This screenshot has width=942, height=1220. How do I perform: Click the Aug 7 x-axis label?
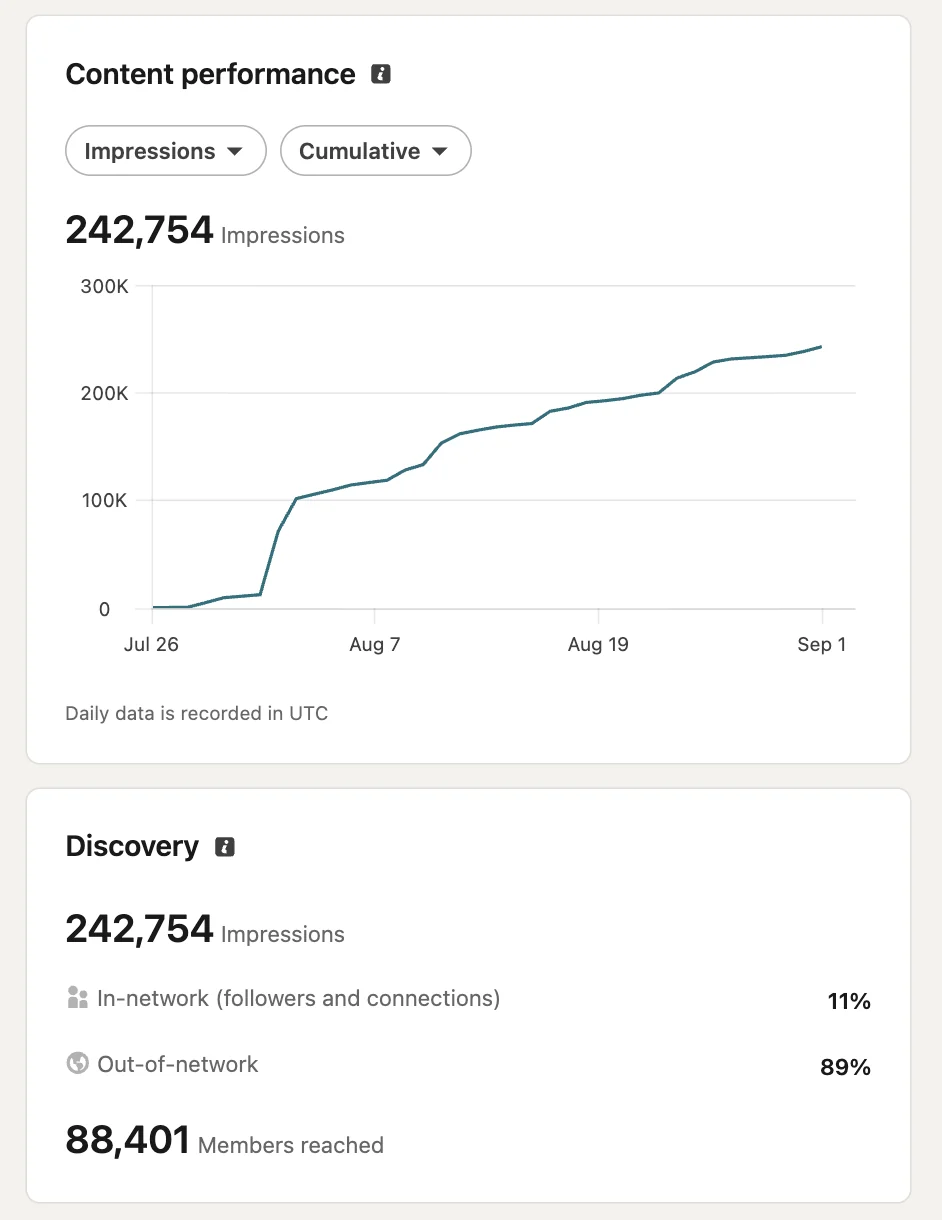click(x=374, y=644)
